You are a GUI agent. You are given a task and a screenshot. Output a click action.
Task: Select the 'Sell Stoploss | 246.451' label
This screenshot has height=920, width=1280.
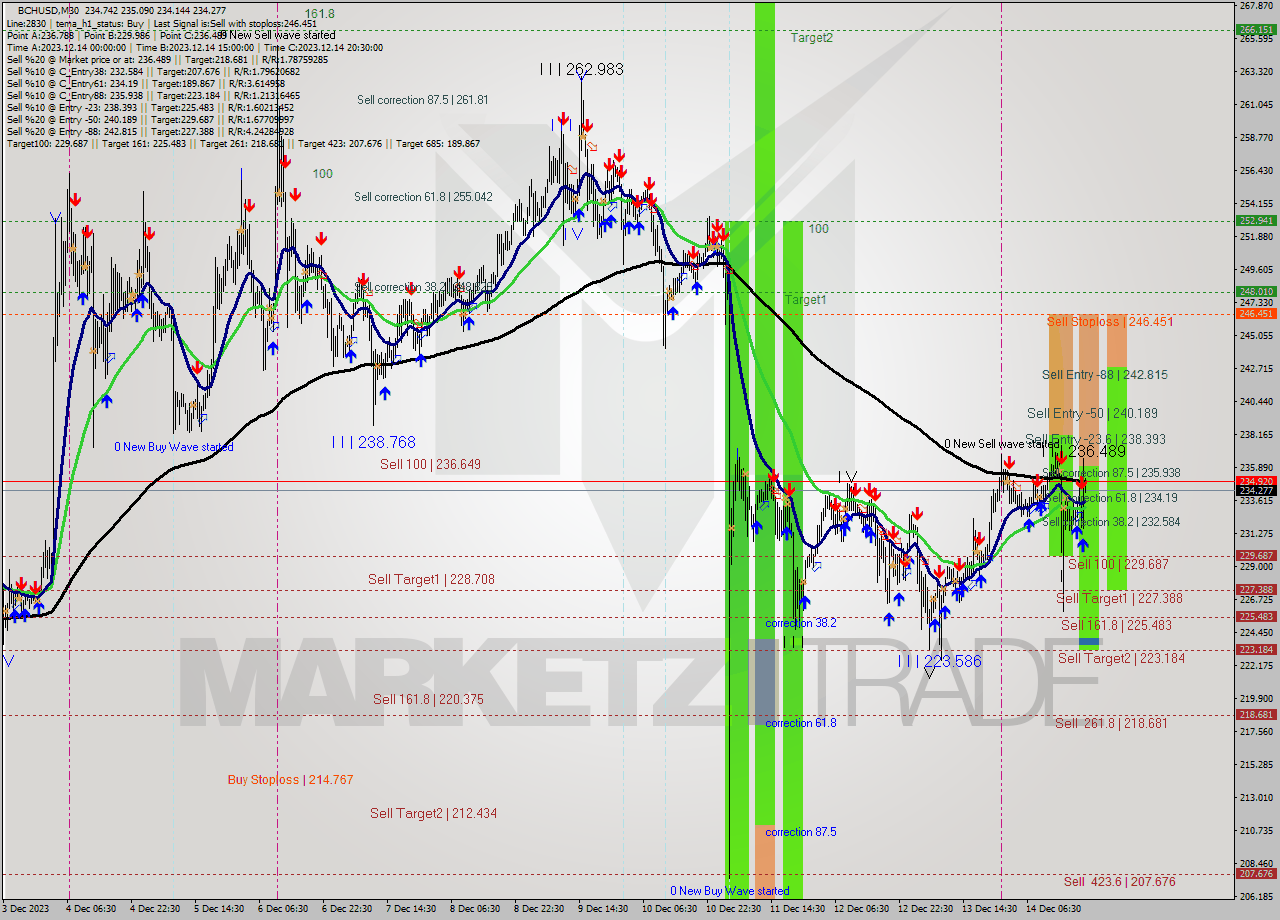pos(1110,322)
